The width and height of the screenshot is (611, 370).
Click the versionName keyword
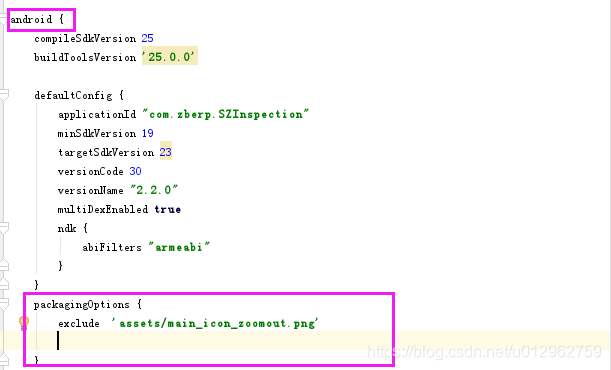90,190
